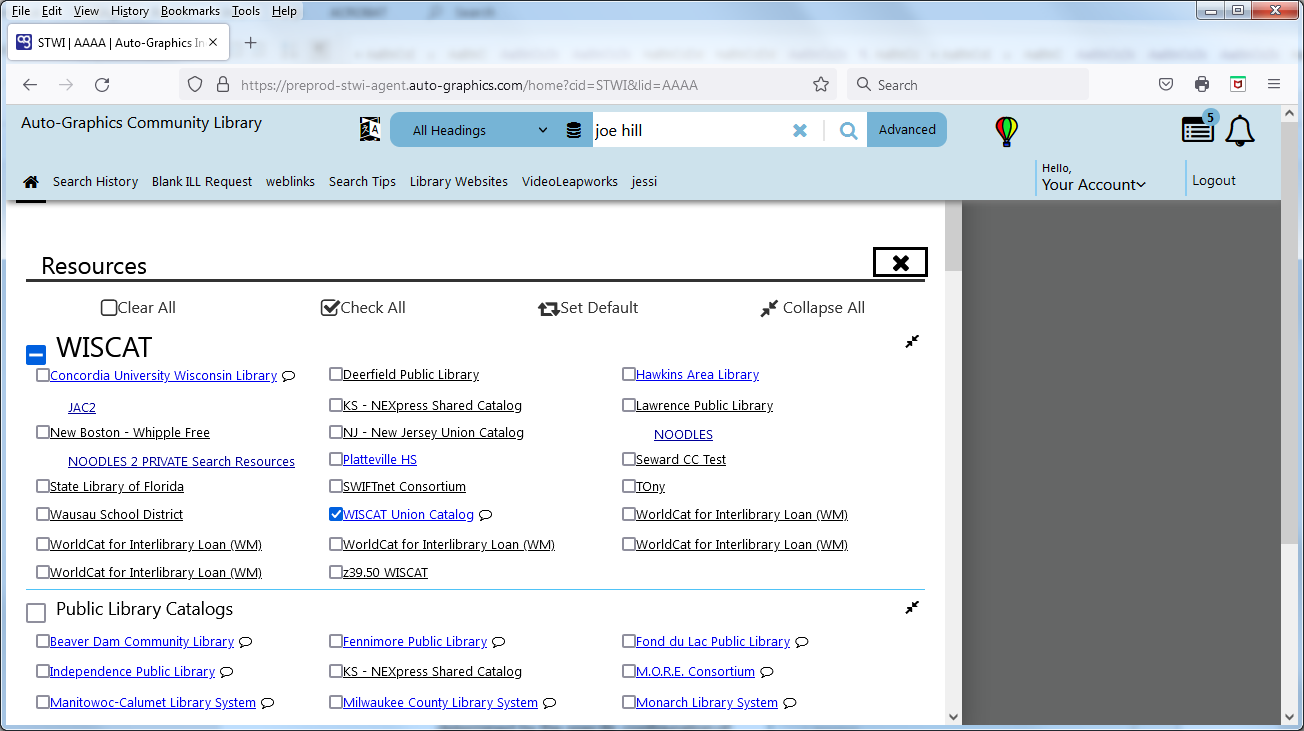The image size is (1304, 731).
Task: Click comment icon beside Monarch Library System
Action: [789, 703]
